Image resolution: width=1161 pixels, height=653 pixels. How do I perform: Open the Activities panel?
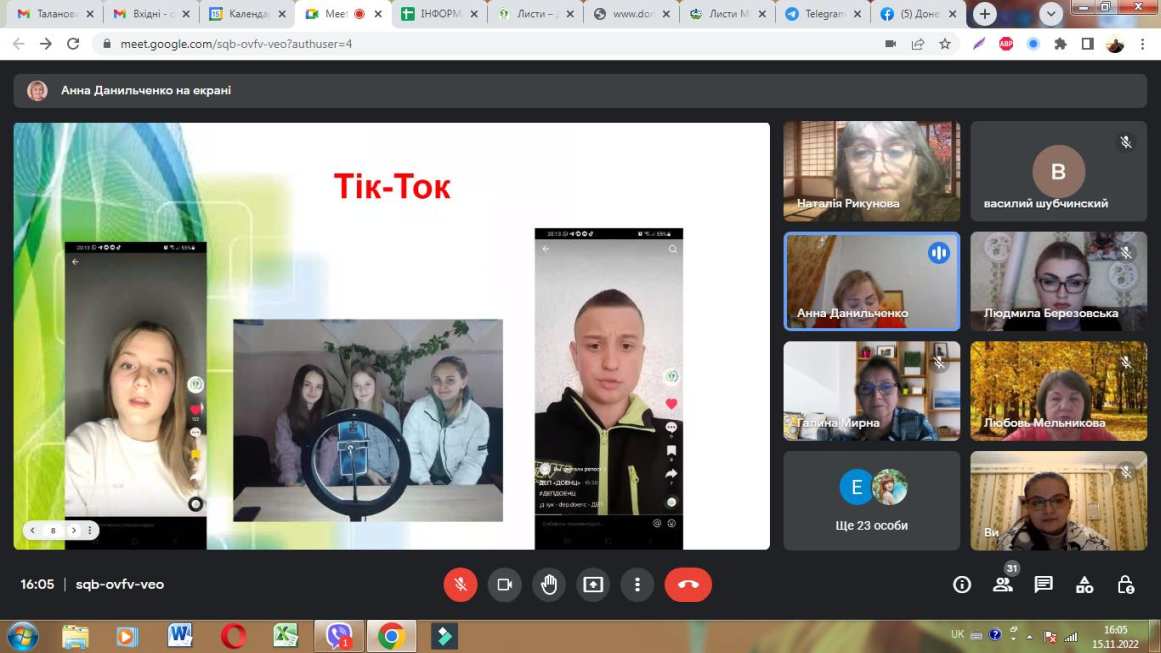(x=1085, y=585)
